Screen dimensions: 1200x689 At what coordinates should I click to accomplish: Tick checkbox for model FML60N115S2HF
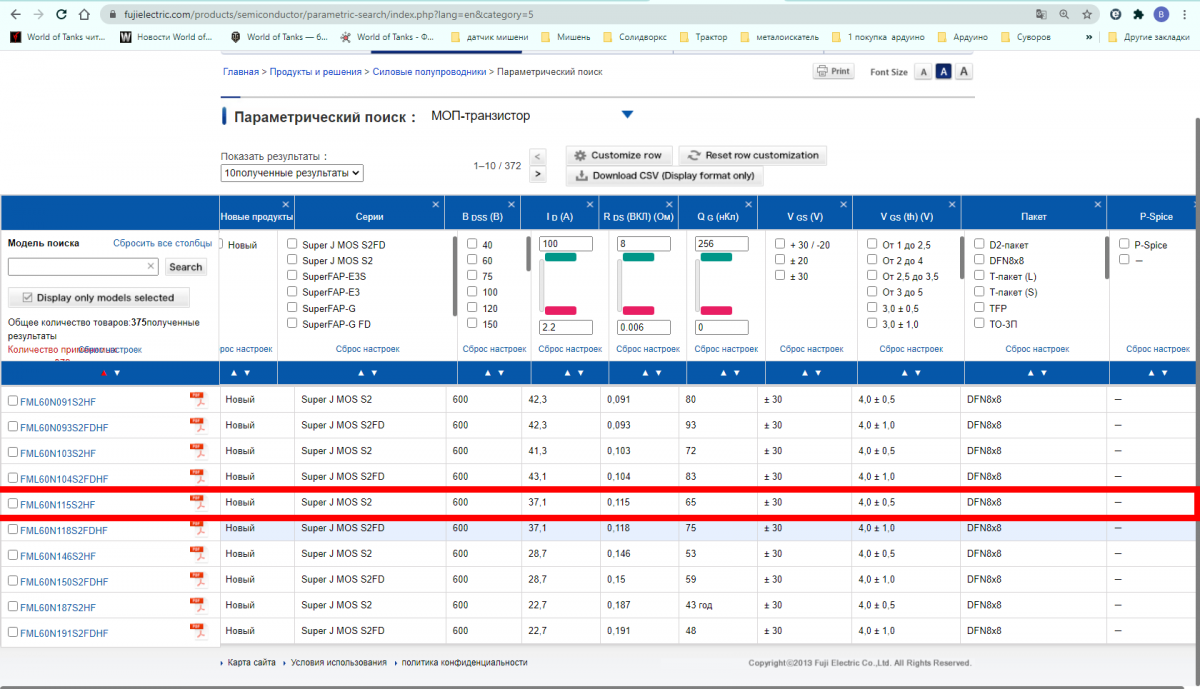13,503
